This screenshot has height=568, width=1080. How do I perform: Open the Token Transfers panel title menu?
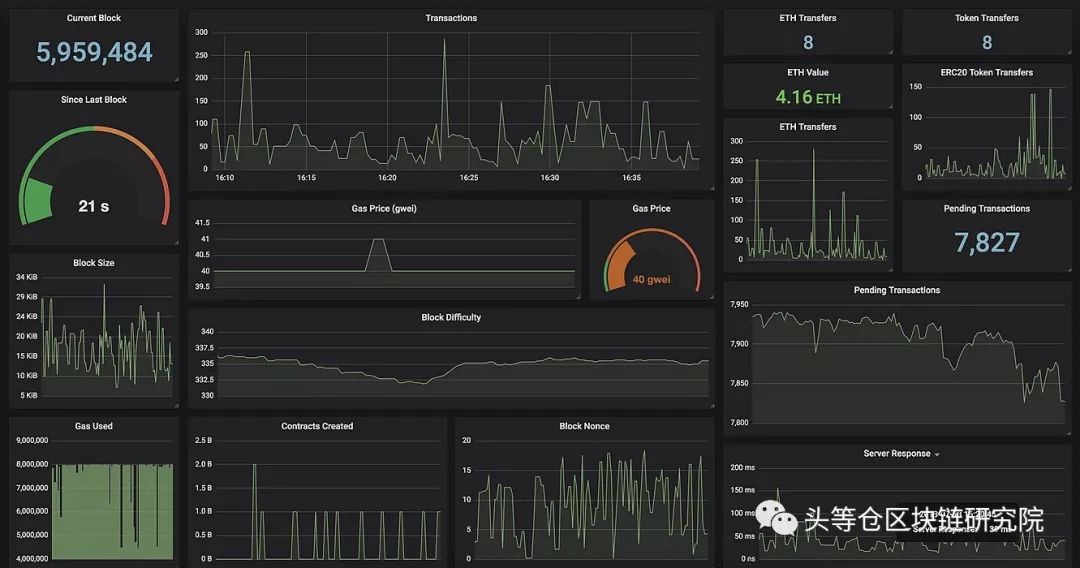tap(986, 18)
